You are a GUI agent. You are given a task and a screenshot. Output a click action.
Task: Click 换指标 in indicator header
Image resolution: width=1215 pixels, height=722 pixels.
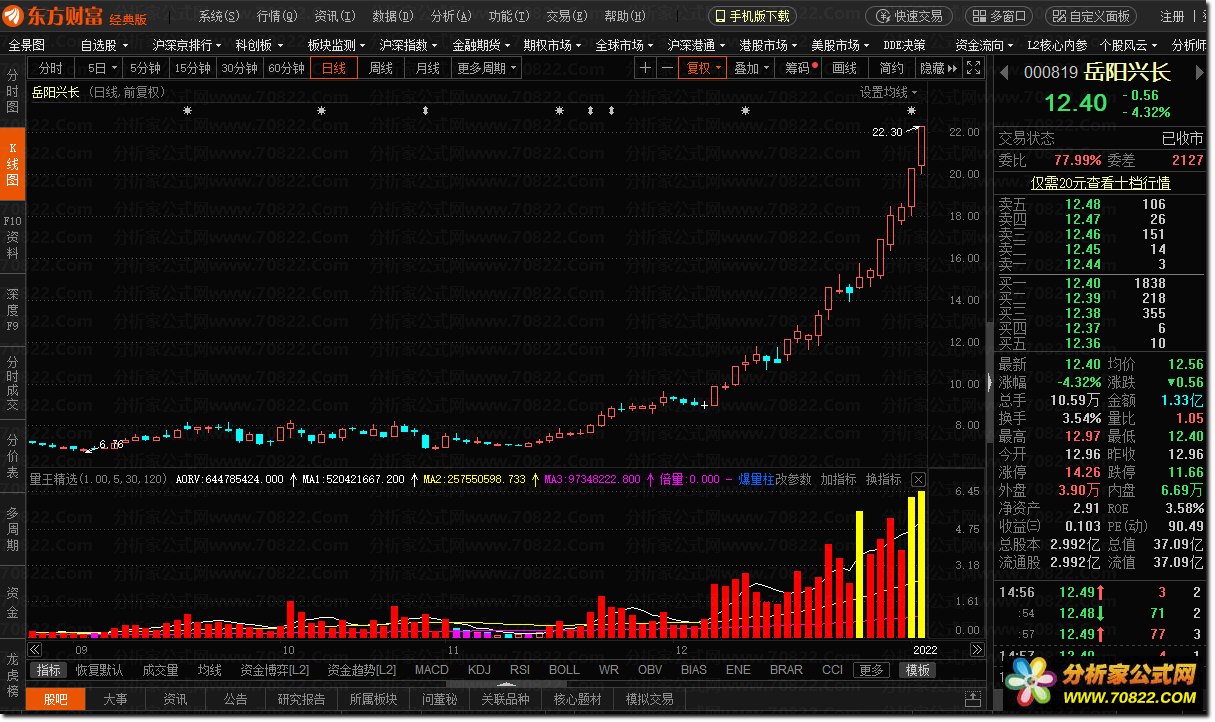click(x=883, y=480)
